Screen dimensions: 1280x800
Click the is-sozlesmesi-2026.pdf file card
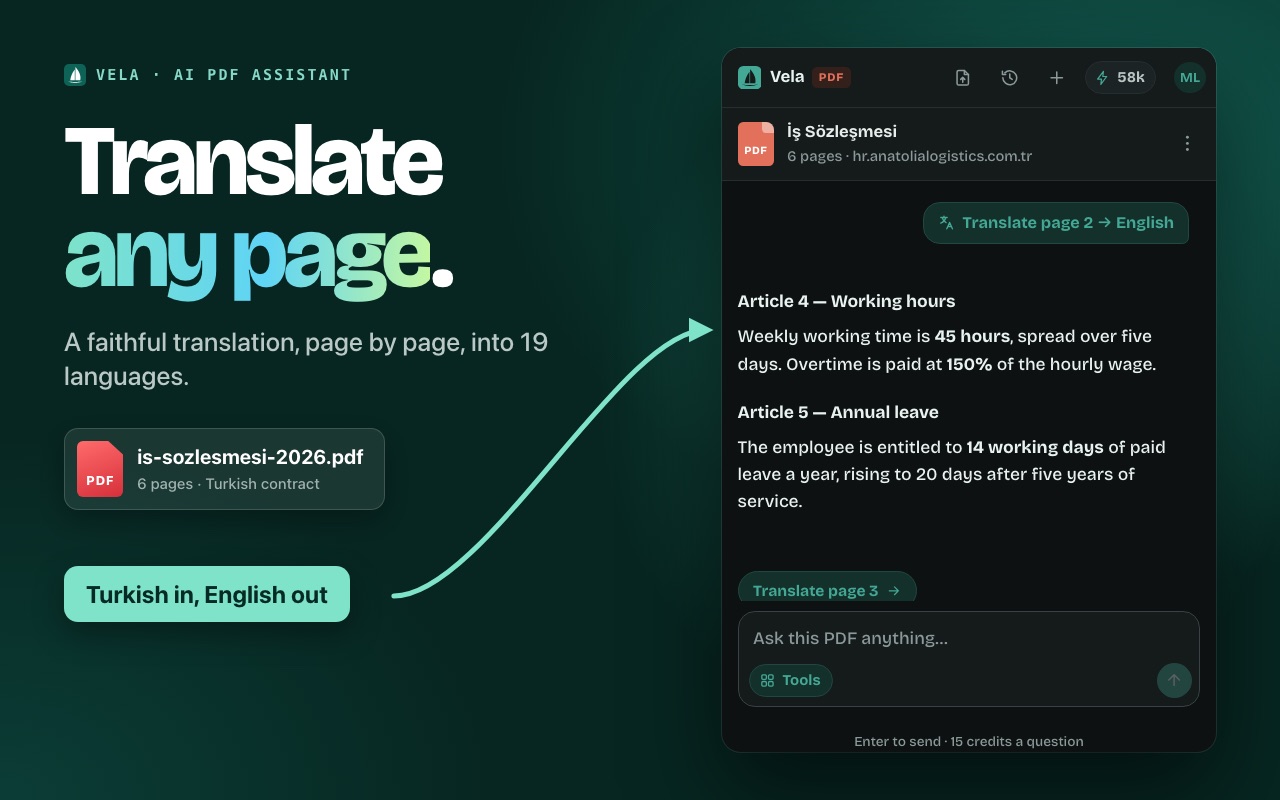tap(224, 469)
